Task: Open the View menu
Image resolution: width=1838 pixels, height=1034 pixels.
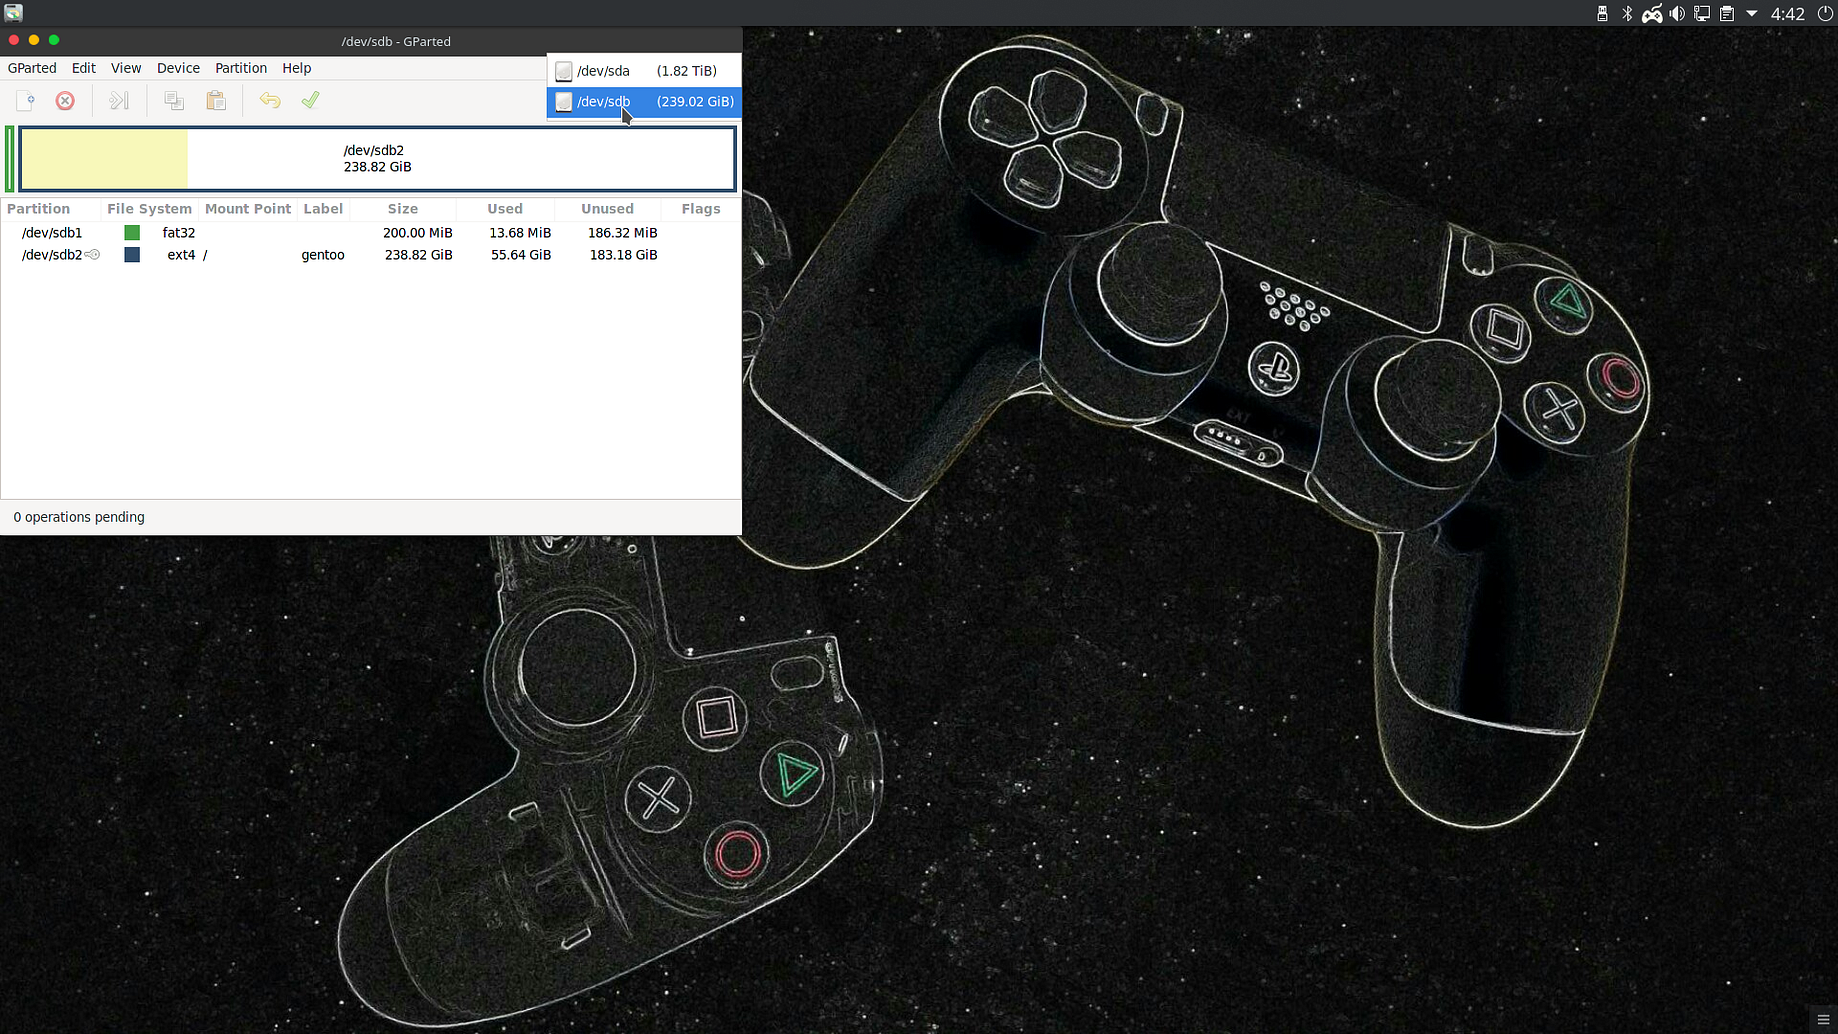Action: coord(126,68)
